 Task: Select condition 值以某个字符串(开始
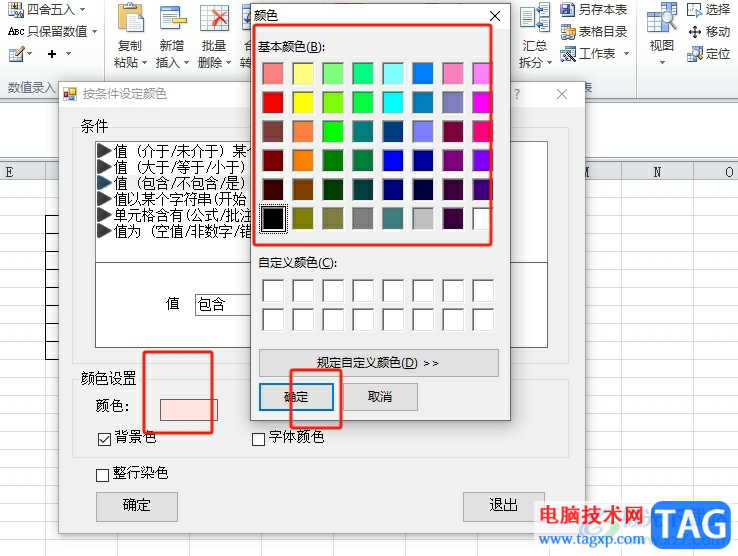pos(173,199)
